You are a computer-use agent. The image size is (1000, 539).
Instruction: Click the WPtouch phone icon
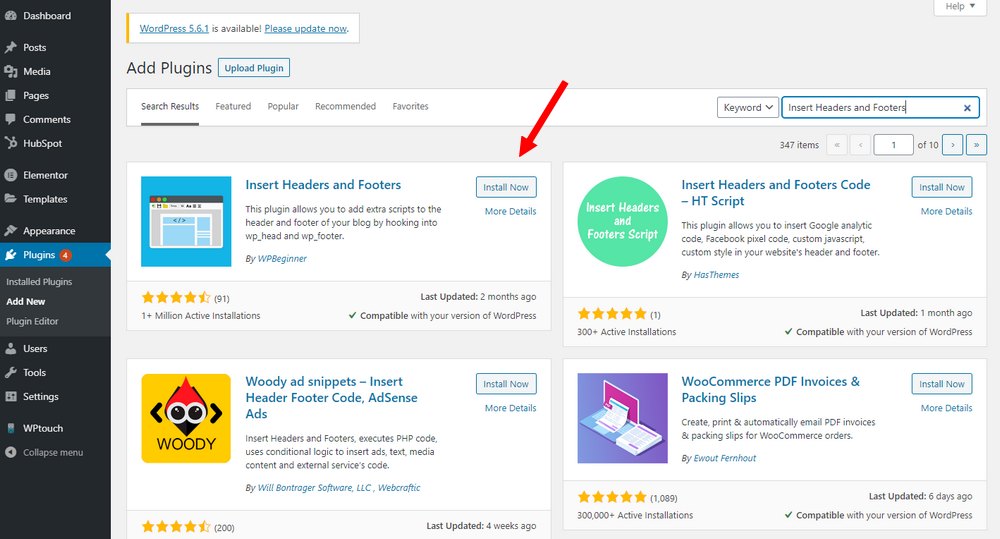(11, 429)
